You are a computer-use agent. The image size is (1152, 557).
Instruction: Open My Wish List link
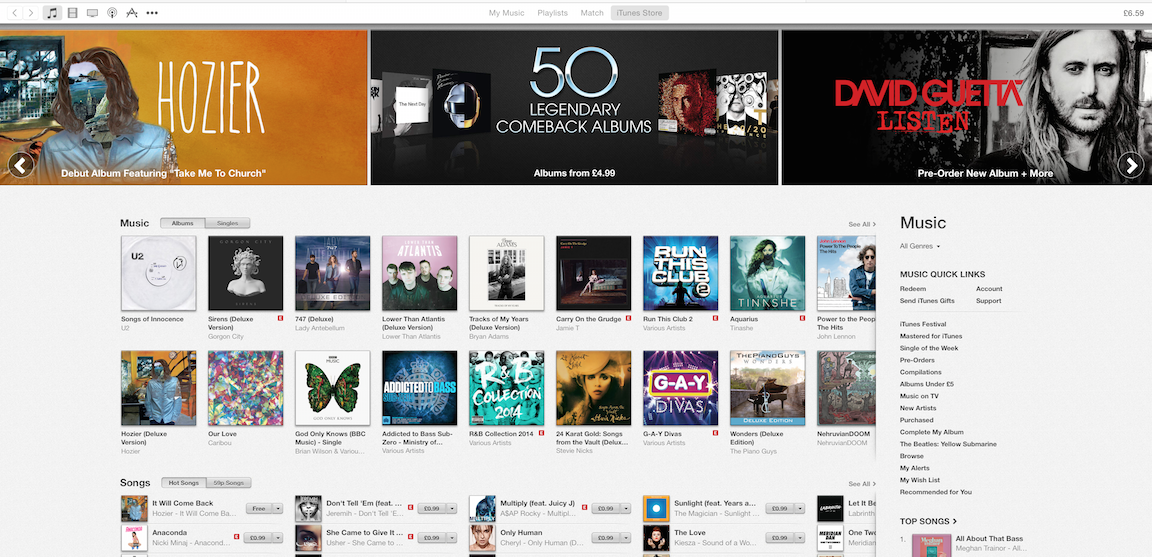(x=918, y=480)
